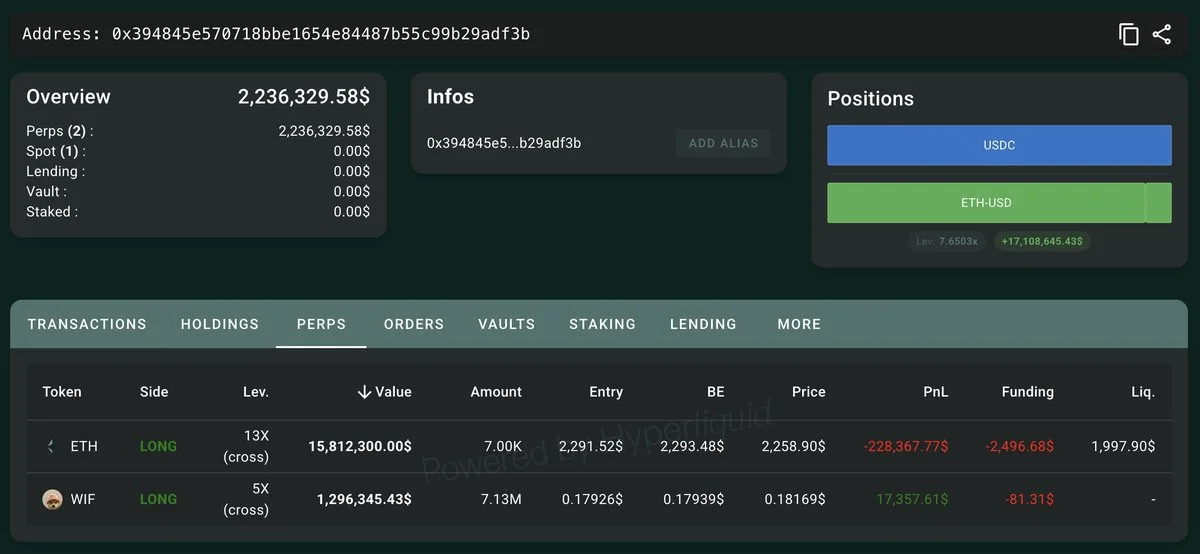Screen dimensions: 1200x554
Task: Click the Funding column header
Action: (1028, 392)
